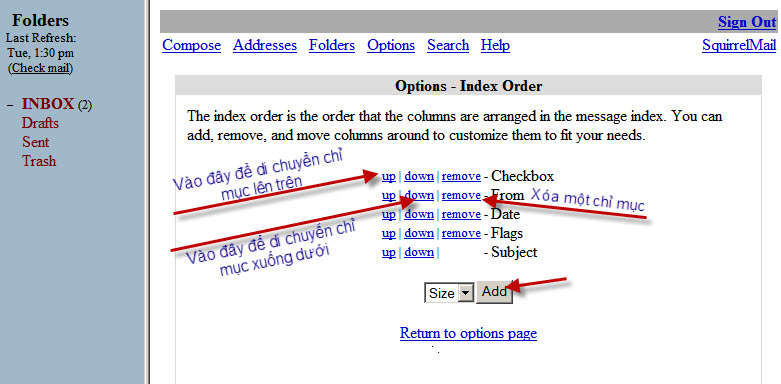Remove the Checkbox column

(x=461, y=176)
